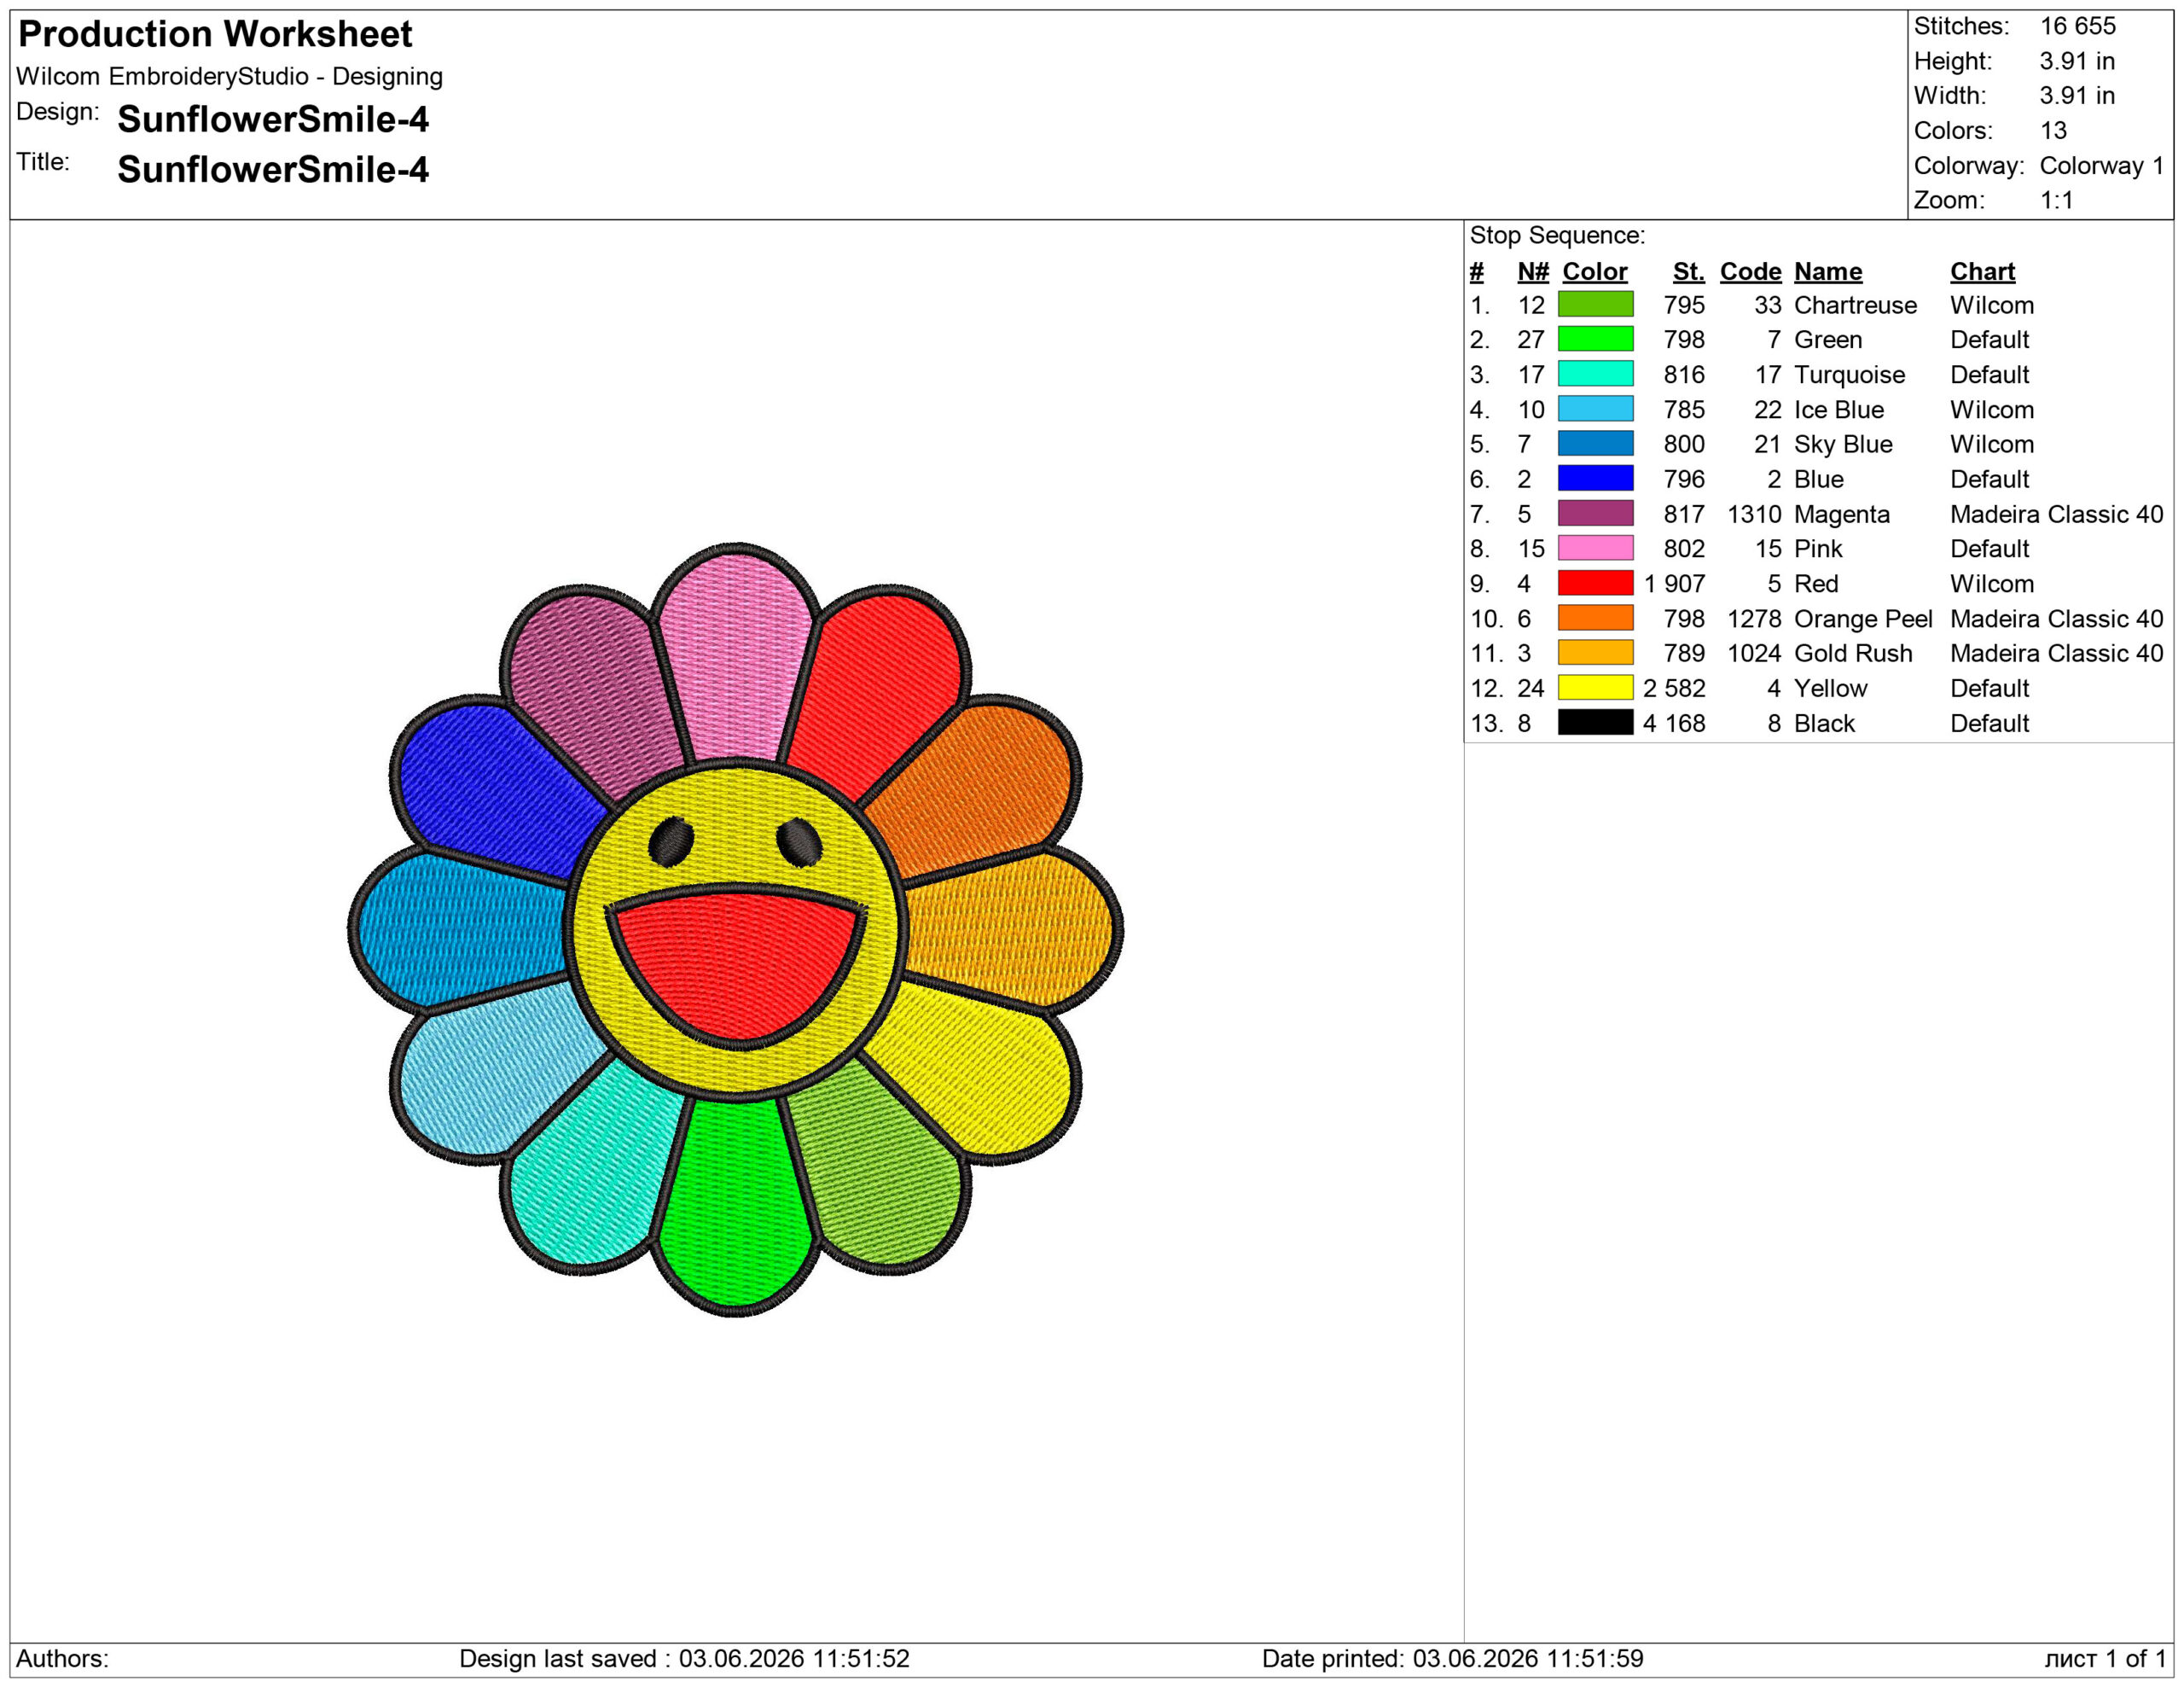Click the 'Turquoise' thread name
Screen dimensions: 2184x1681
click(x=1849, y=375)
